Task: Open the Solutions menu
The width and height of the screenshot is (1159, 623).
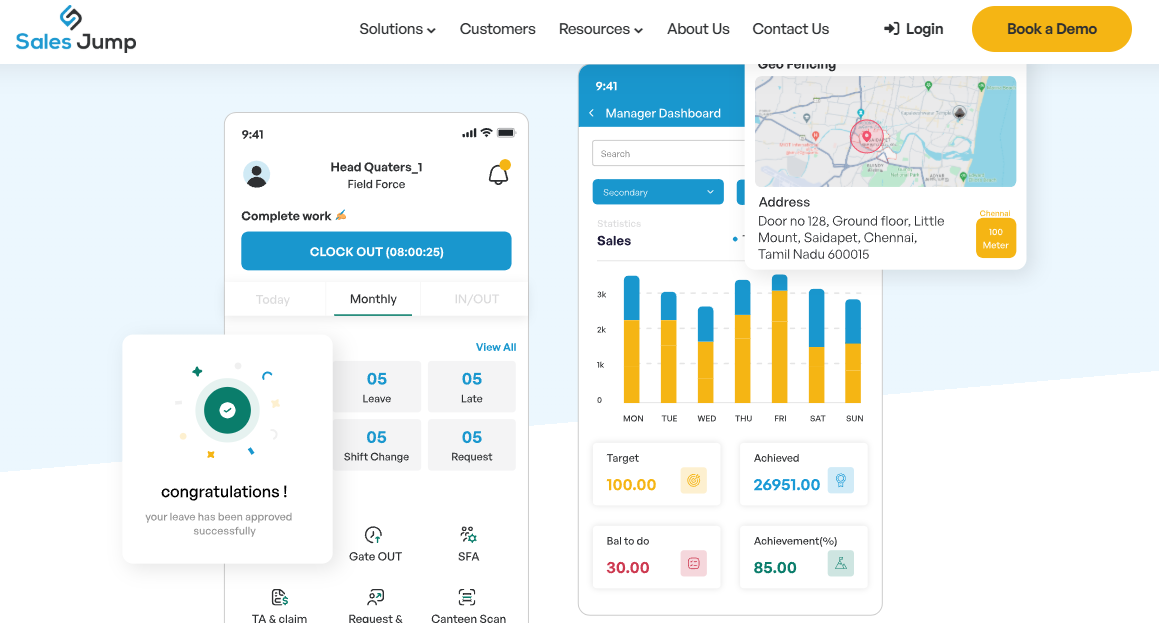Action: tap(397, 29)
